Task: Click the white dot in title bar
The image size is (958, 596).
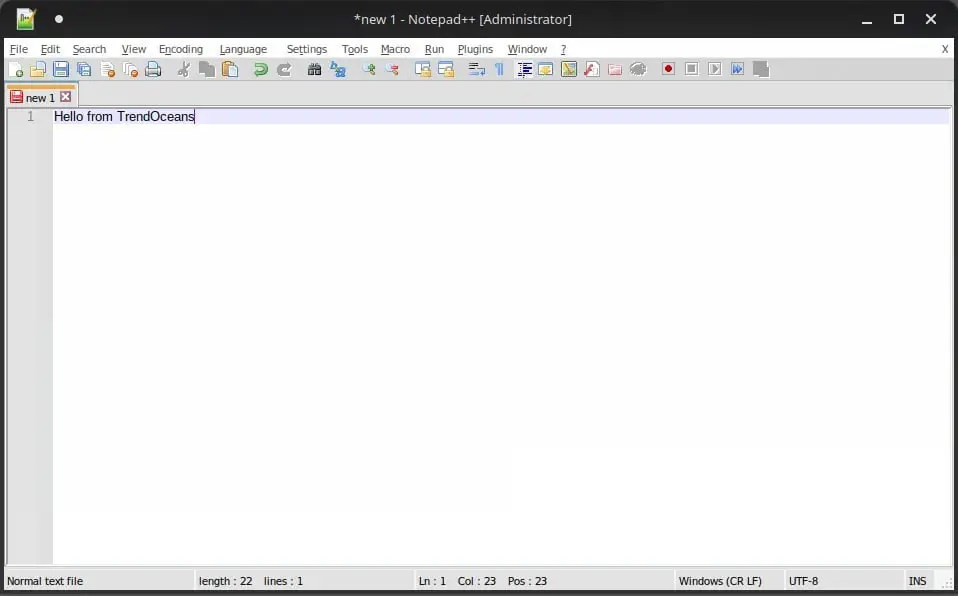Action: coord(59,19)
